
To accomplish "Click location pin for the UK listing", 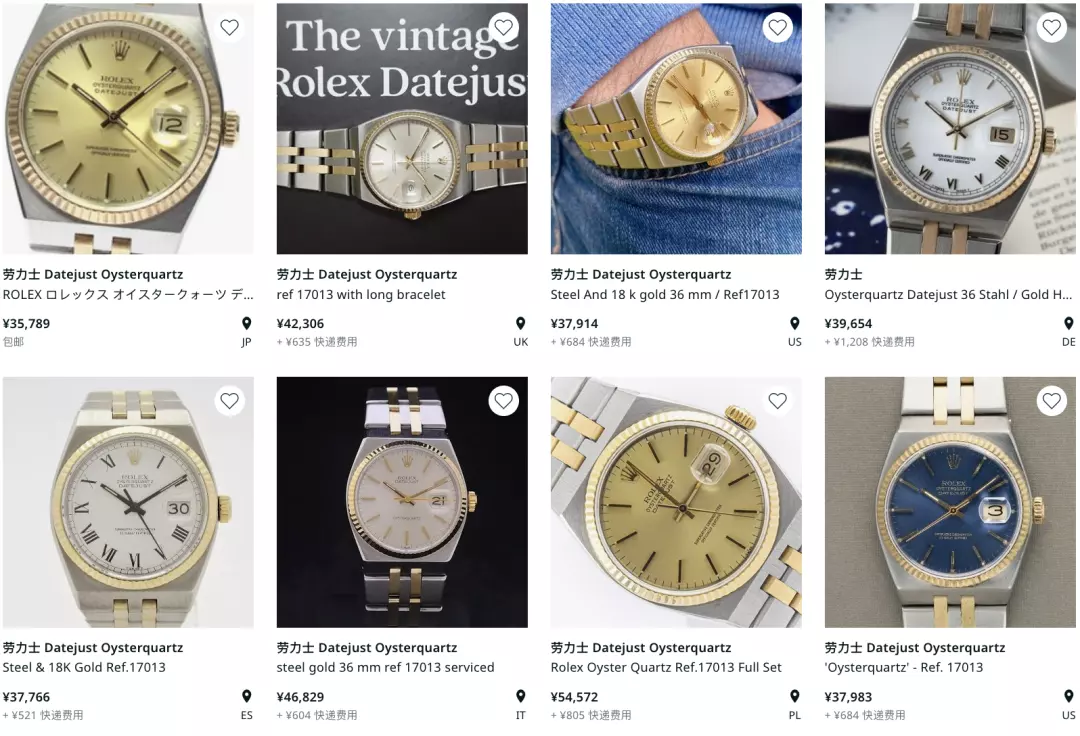I will point(520,324).
